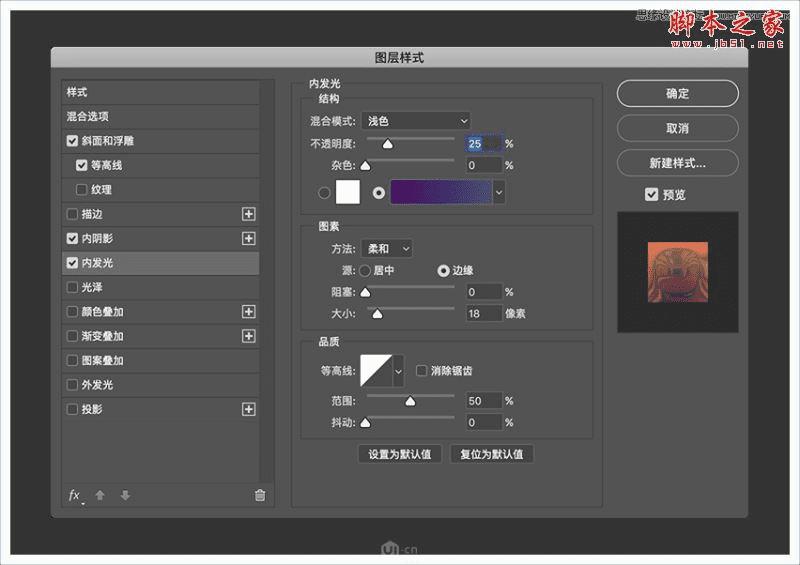Add another 渐变叠加 effect with plus icon
The width and height of the screenshot is (800, 565).
point(248,336)
